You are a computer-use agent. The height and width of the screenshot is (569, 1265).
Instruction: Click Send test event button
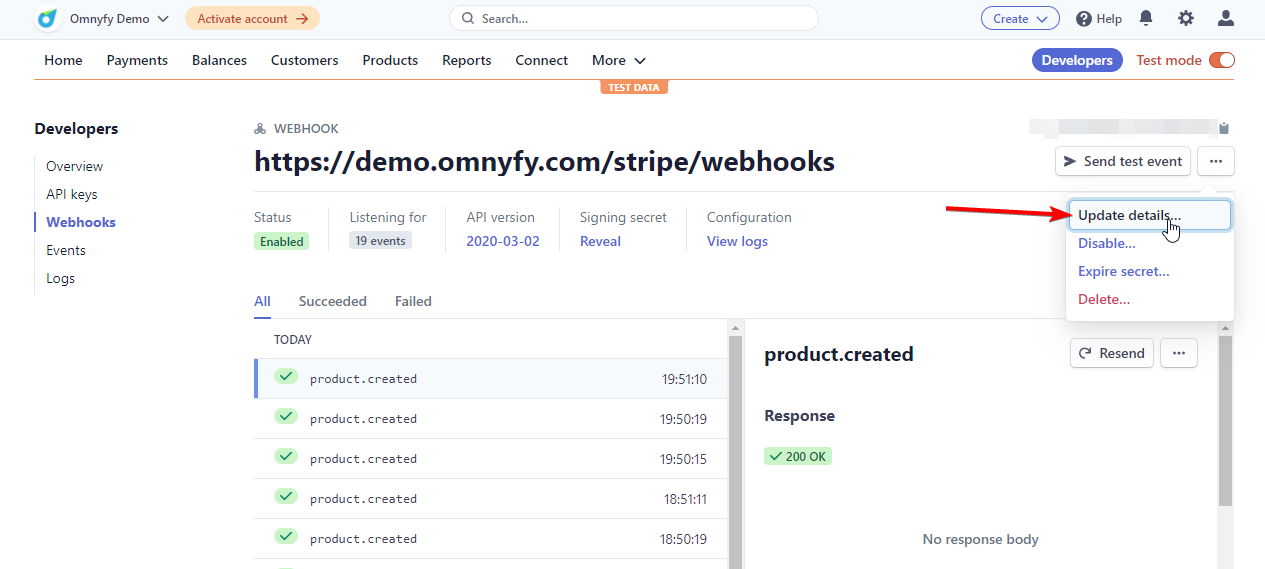(x=1123, y=161)
